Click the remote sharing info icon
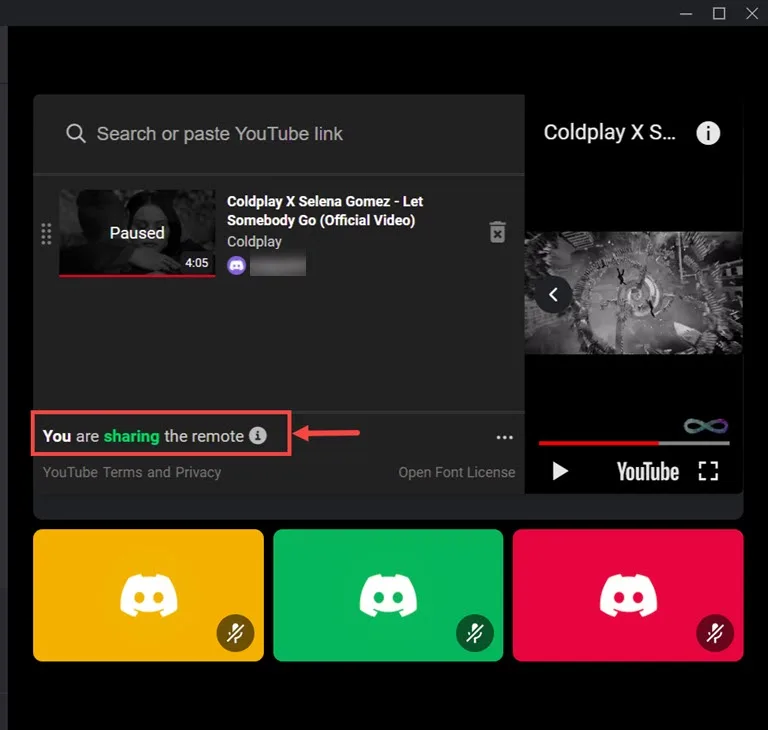 [258, 435]
